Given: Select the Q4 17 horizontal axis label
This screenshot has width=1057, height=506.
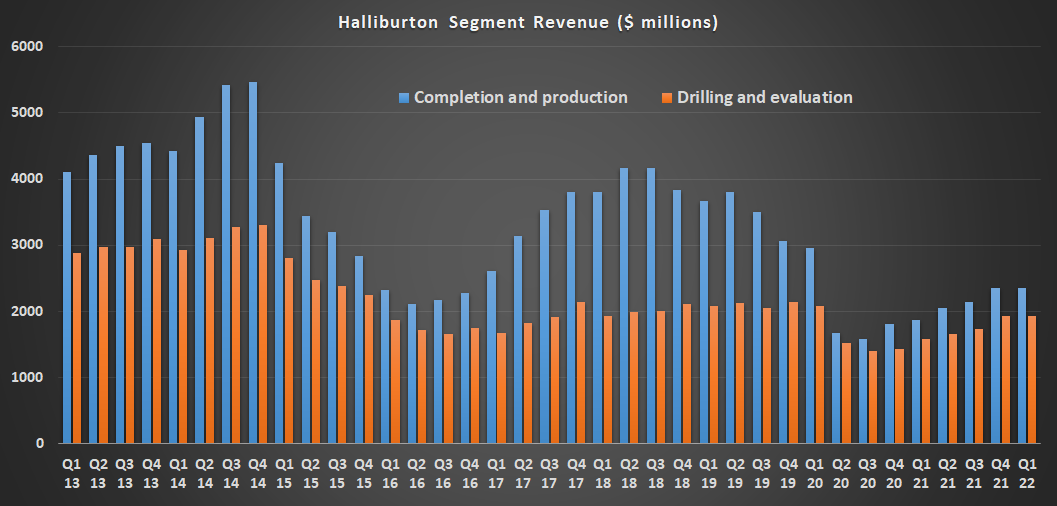Looking at the screenshot, I should click(576, 472).
